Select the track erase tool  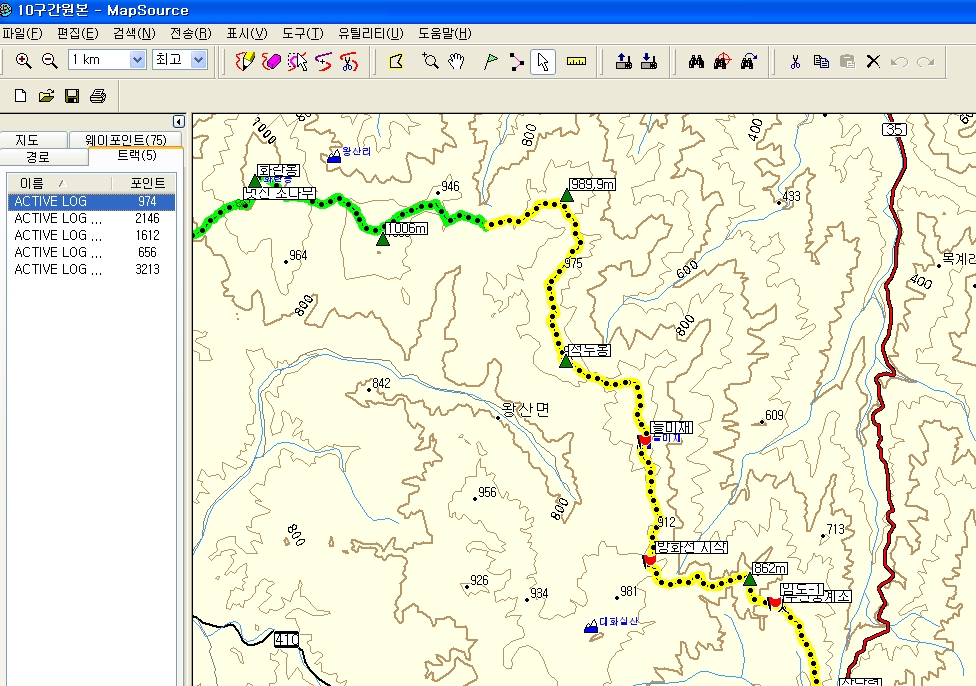click(271, 61)
